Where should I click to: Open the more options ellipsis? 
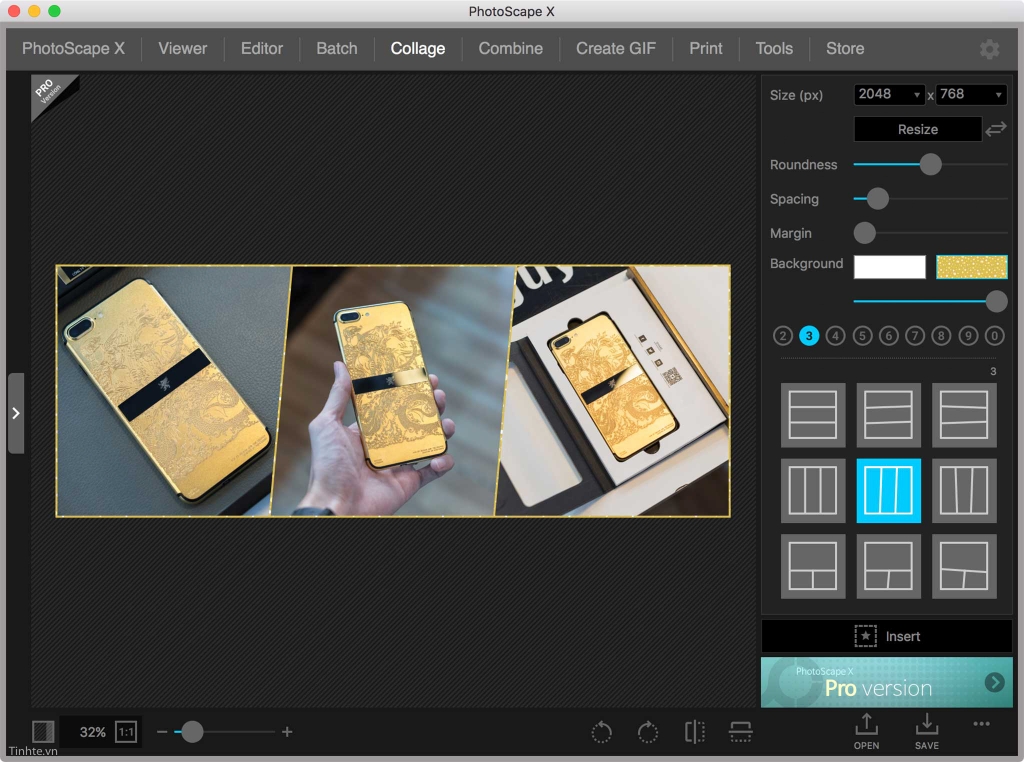[982, 723]
